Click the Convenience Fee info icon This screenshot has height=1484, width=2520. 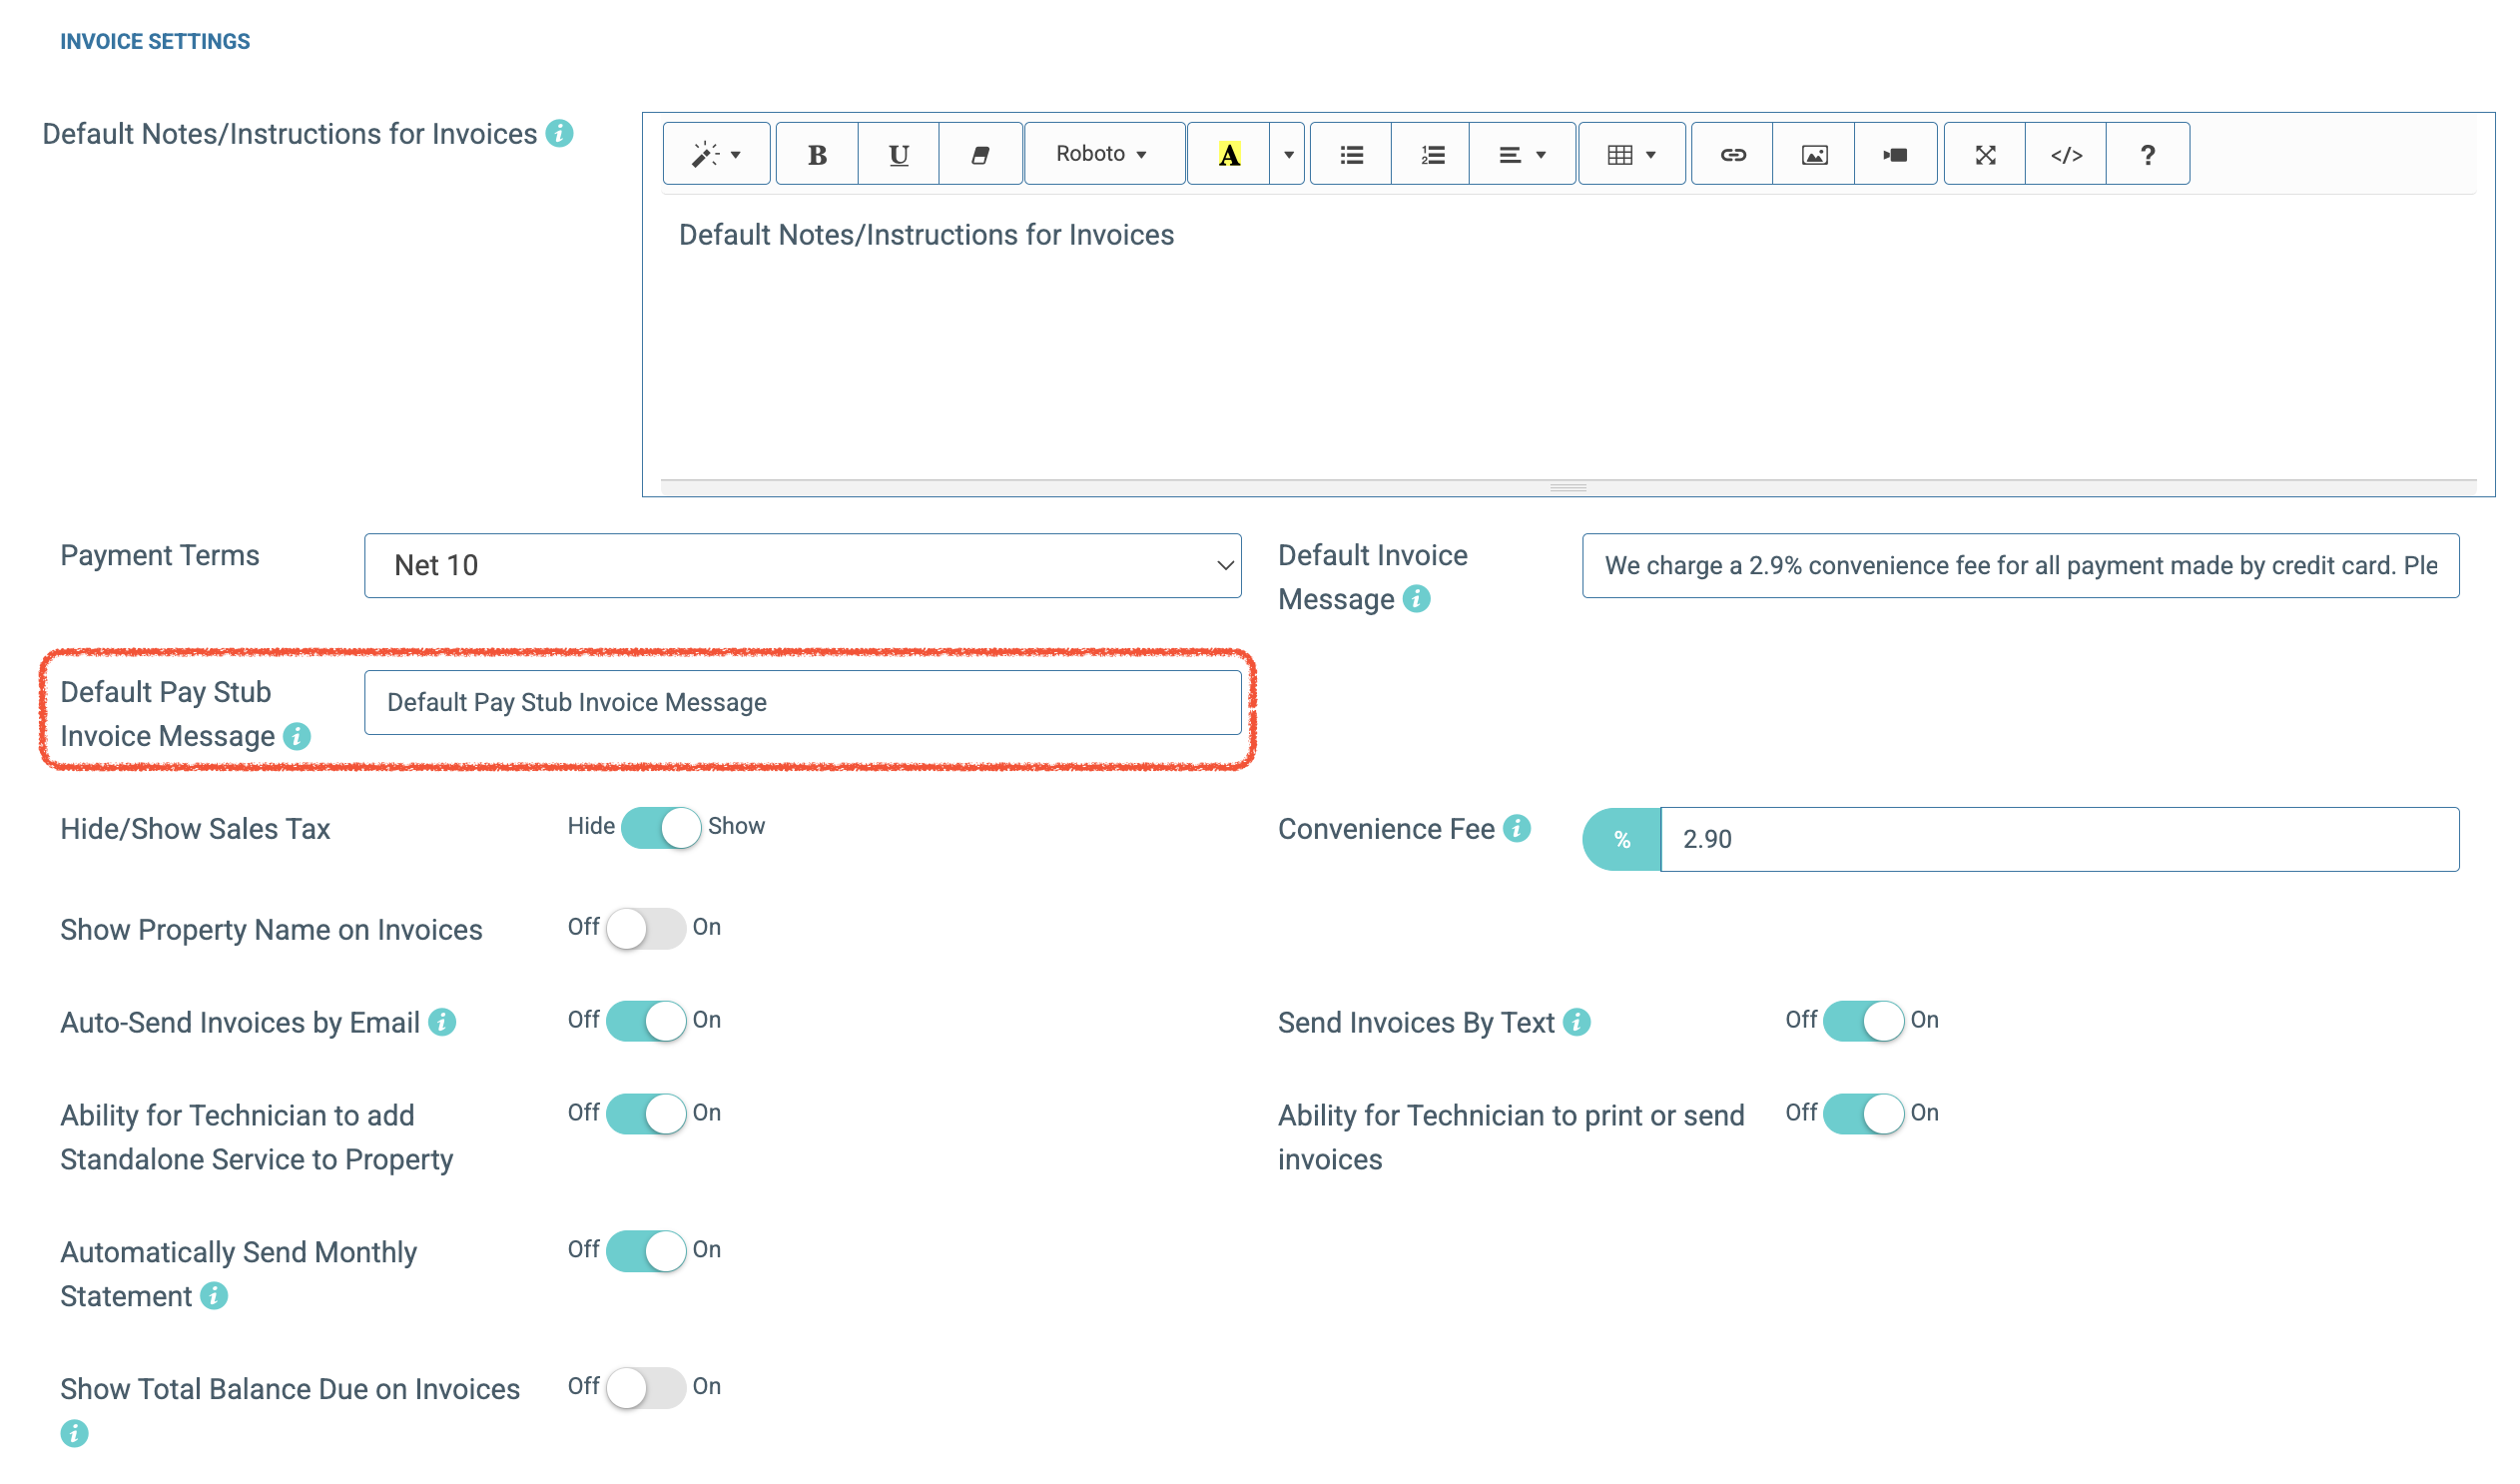click(1517, 828)
